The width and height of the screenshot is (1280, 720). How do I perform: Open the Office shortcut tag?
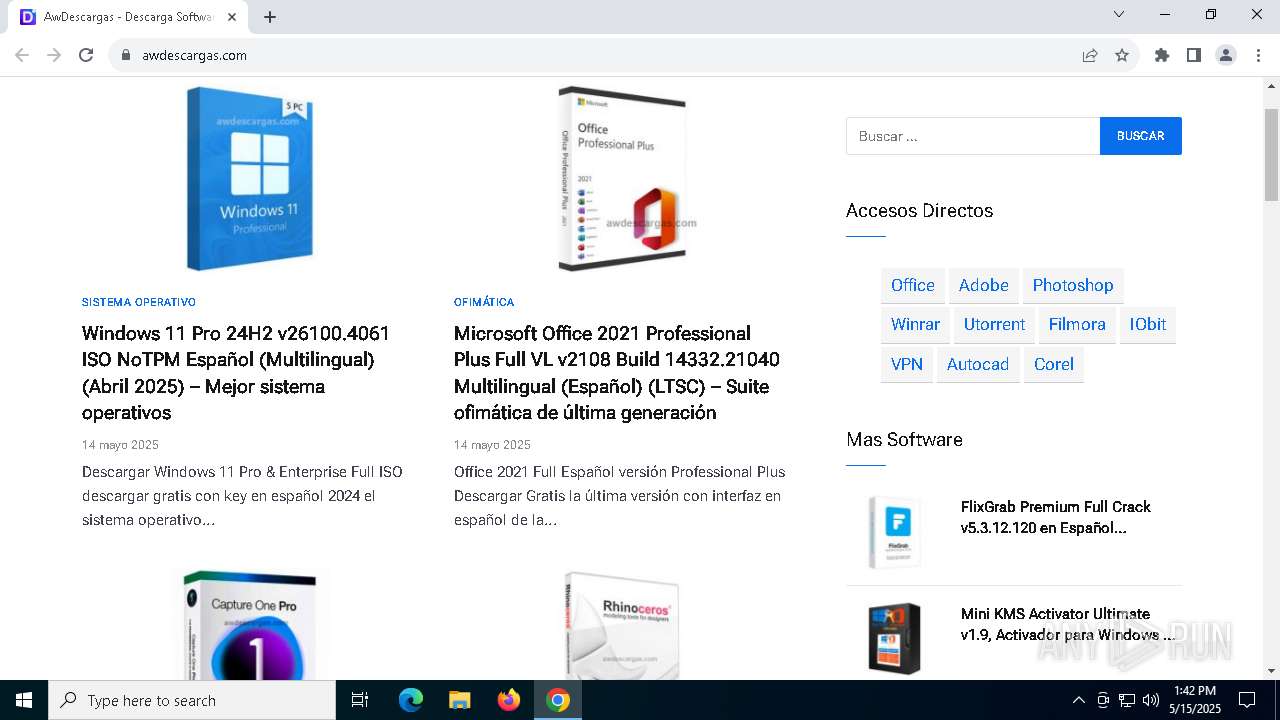click(913, 285)
